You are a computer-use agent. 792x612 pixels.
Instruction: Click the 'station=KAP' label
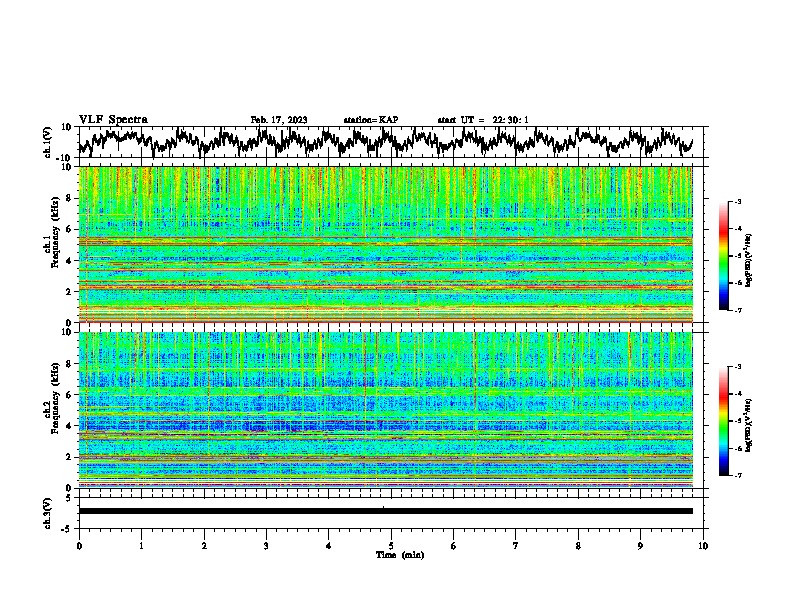[x=371, y=120]
